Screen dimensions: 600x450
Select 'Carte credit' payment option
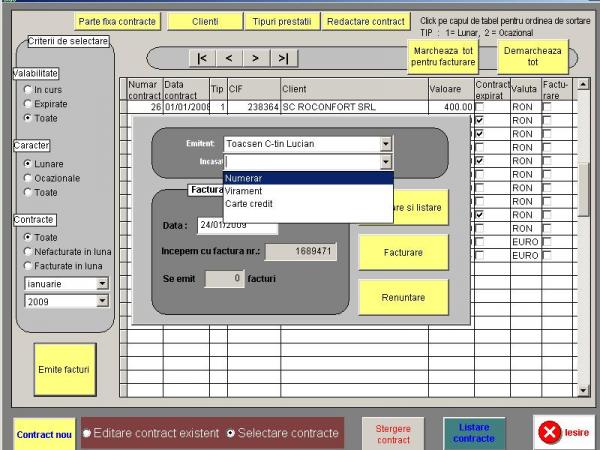pyautogui.click(x=251, y=203)
